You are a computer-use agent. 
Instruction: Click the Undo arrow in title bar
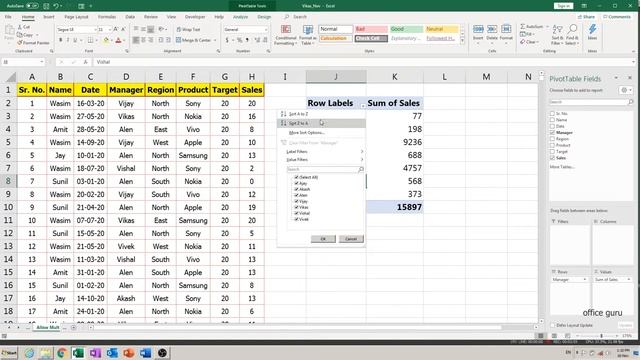pos(56,6)
